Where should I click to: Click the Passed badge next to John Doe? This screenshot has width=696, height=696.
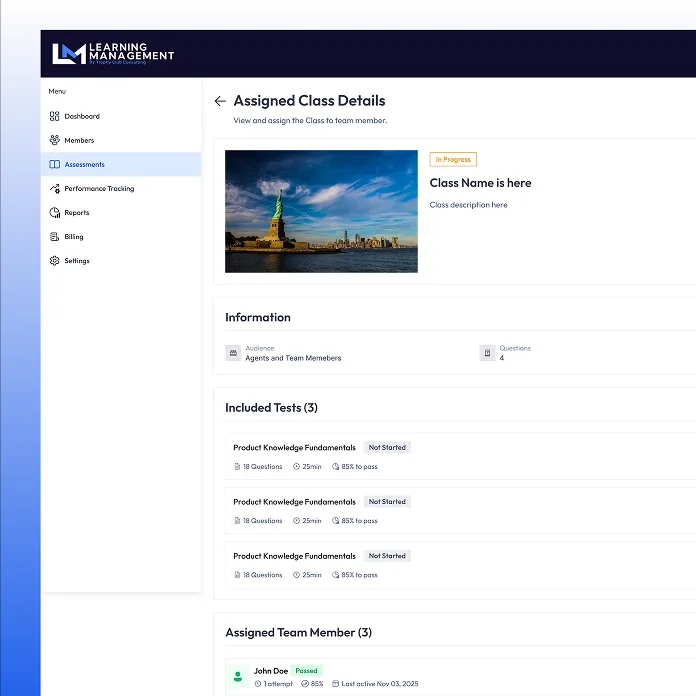tap(306, 671)
